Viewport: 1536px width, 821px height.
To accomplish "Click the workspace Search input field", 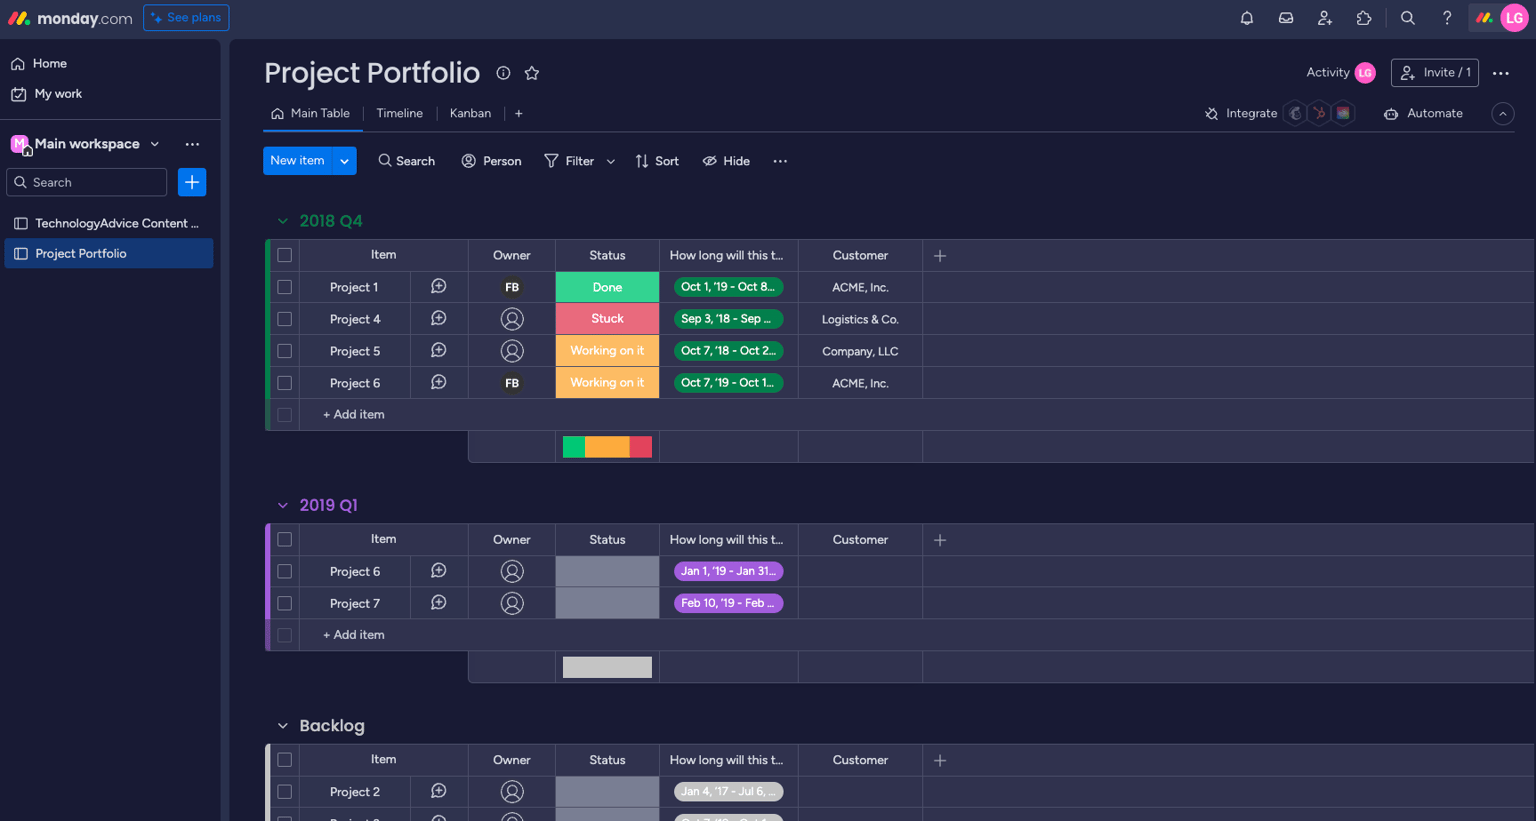I will (86, 182).
